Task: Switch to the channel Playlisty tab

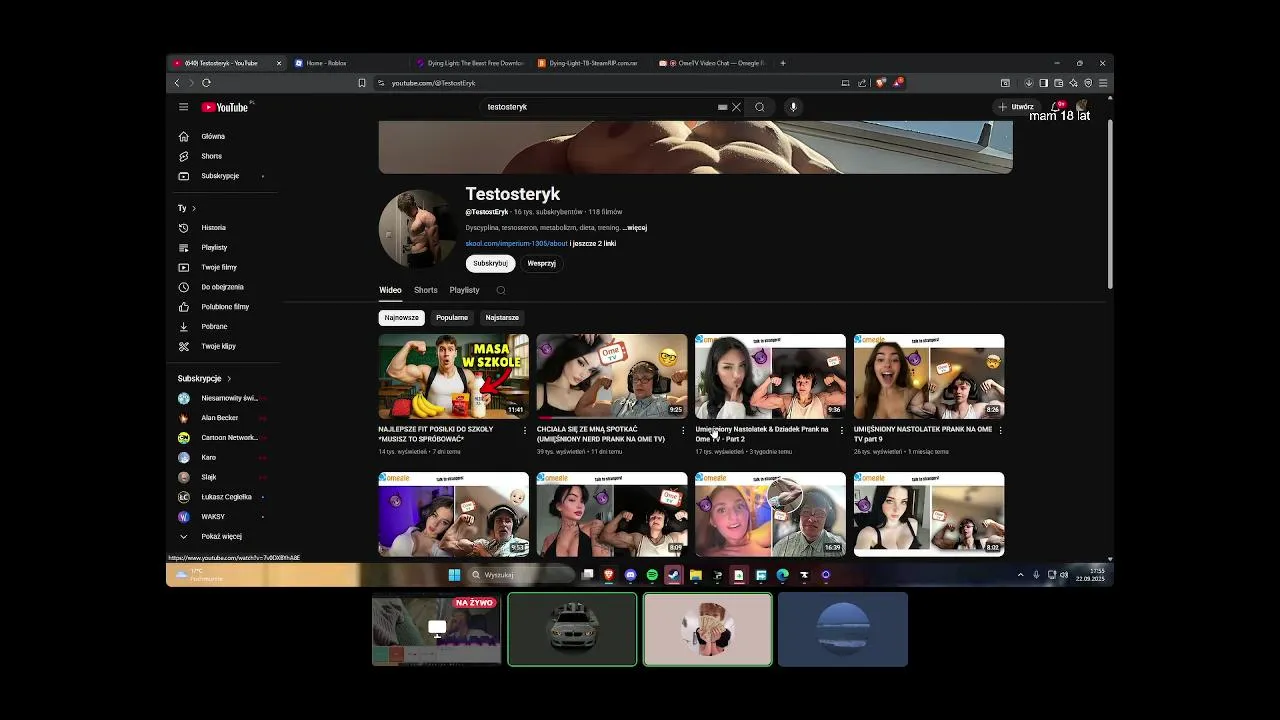Action: pos(464,290)
